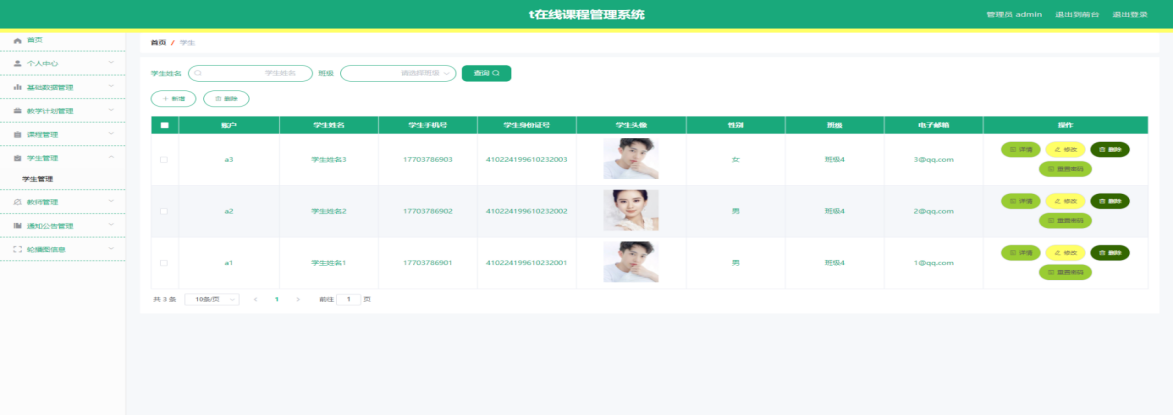Click 重置密码 button for row a3
This screenshot has width=1173, height=415.
[1065, 169]
